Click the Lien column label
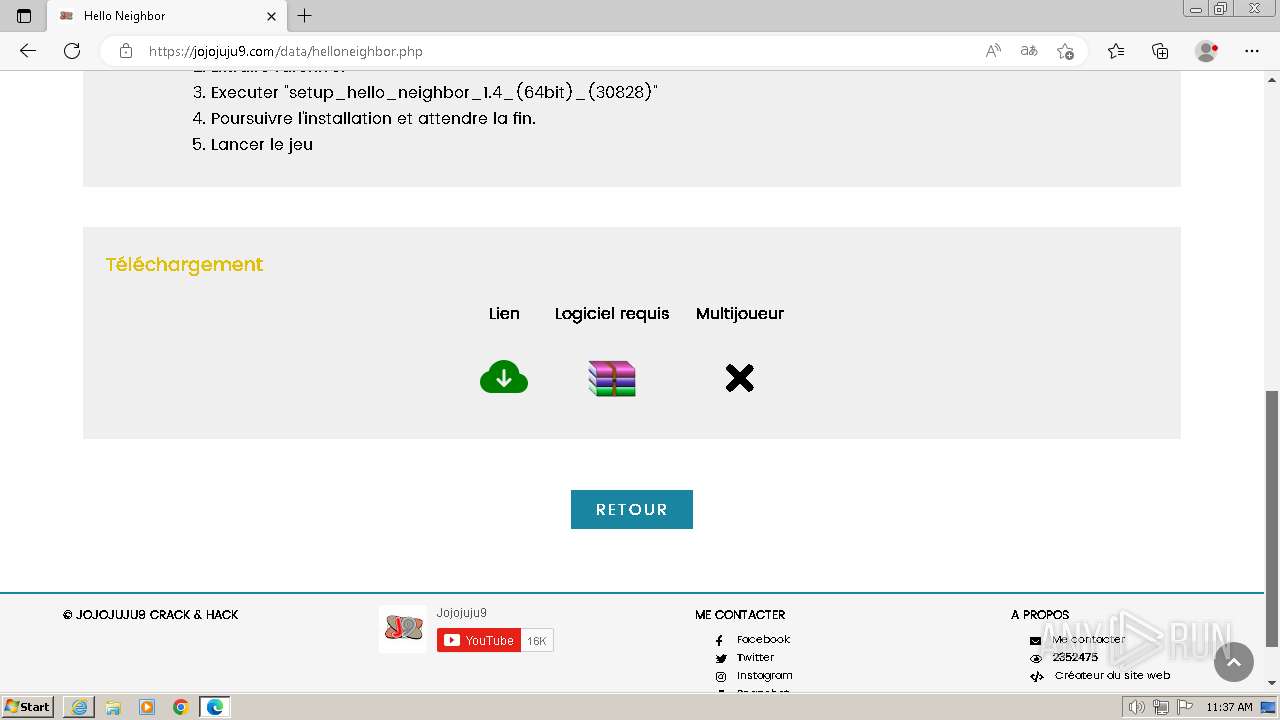 coord(504,313)
